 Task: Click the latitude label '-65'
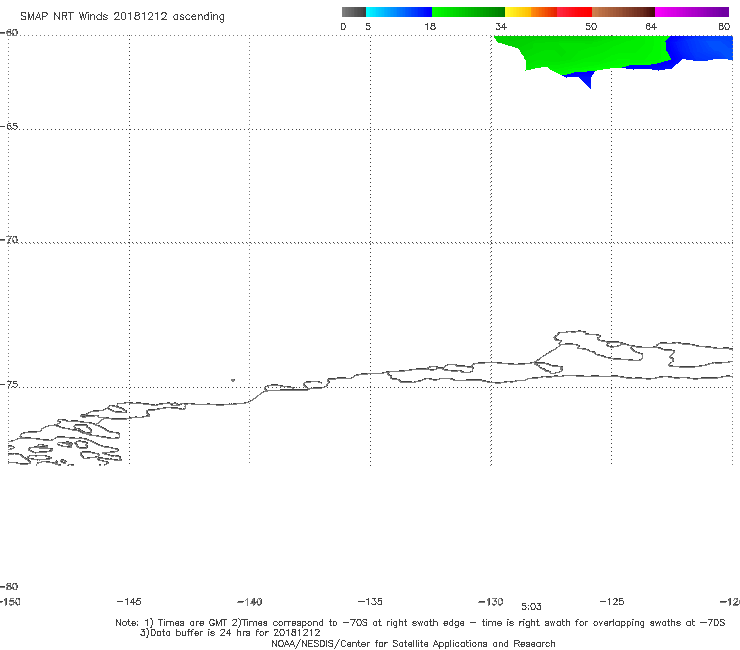coord(9,127)
